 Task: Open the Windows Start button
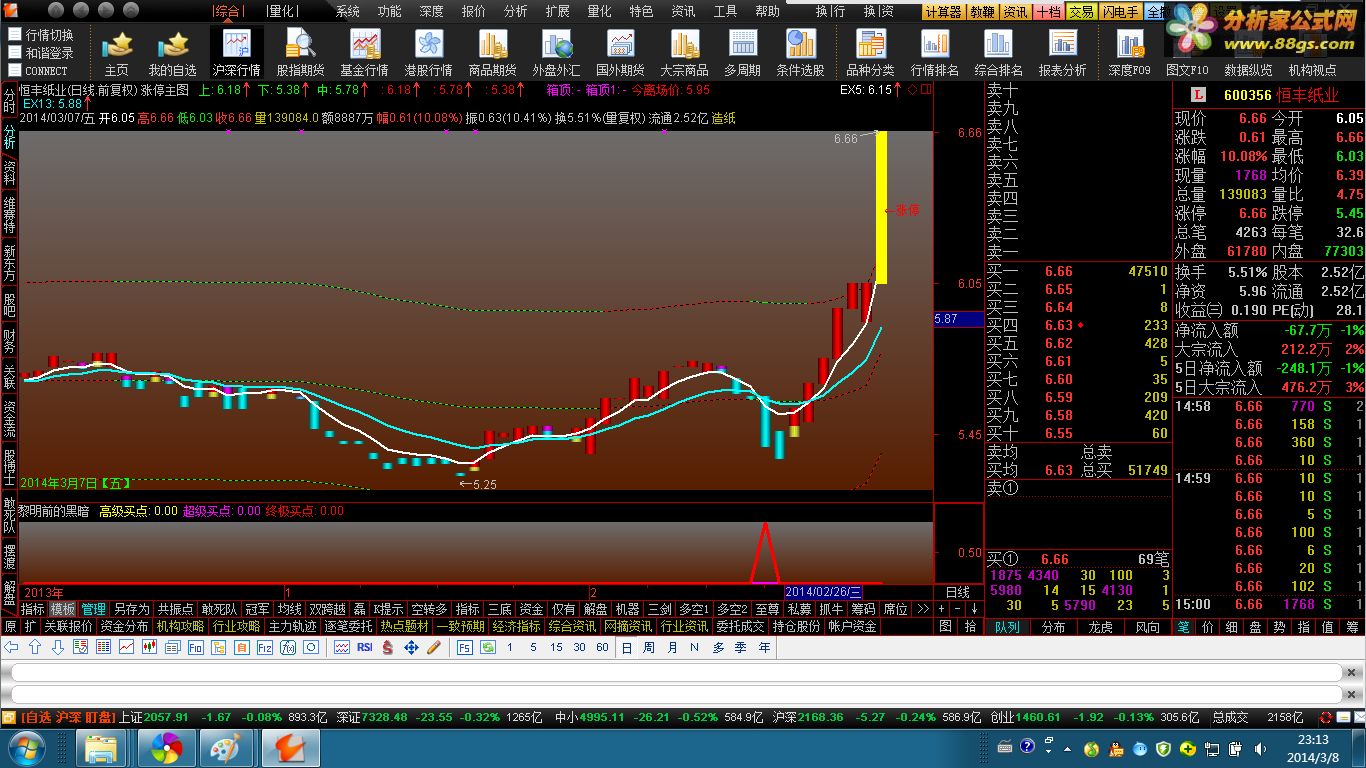pos(25,747)
